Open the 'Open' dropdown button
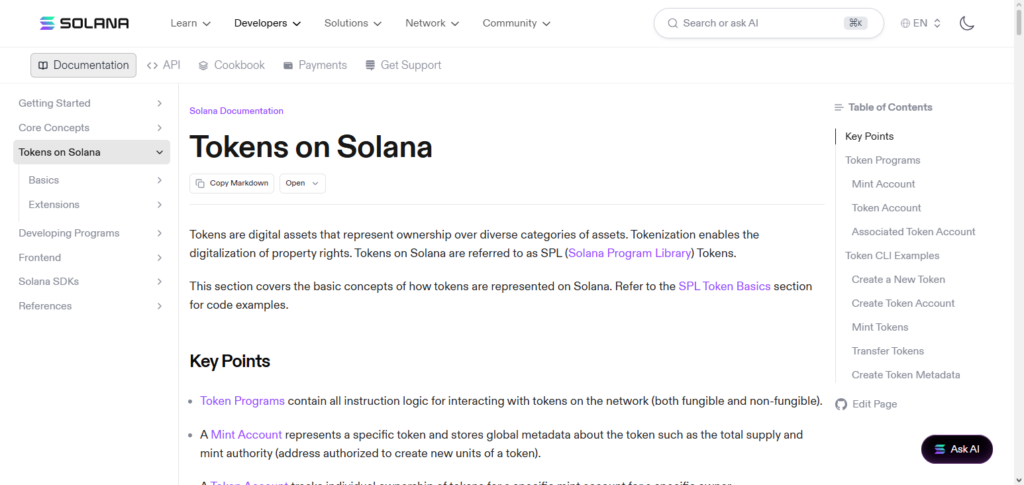The height and width of the screenshot is (485, 1024). click(x=302, y=183)
